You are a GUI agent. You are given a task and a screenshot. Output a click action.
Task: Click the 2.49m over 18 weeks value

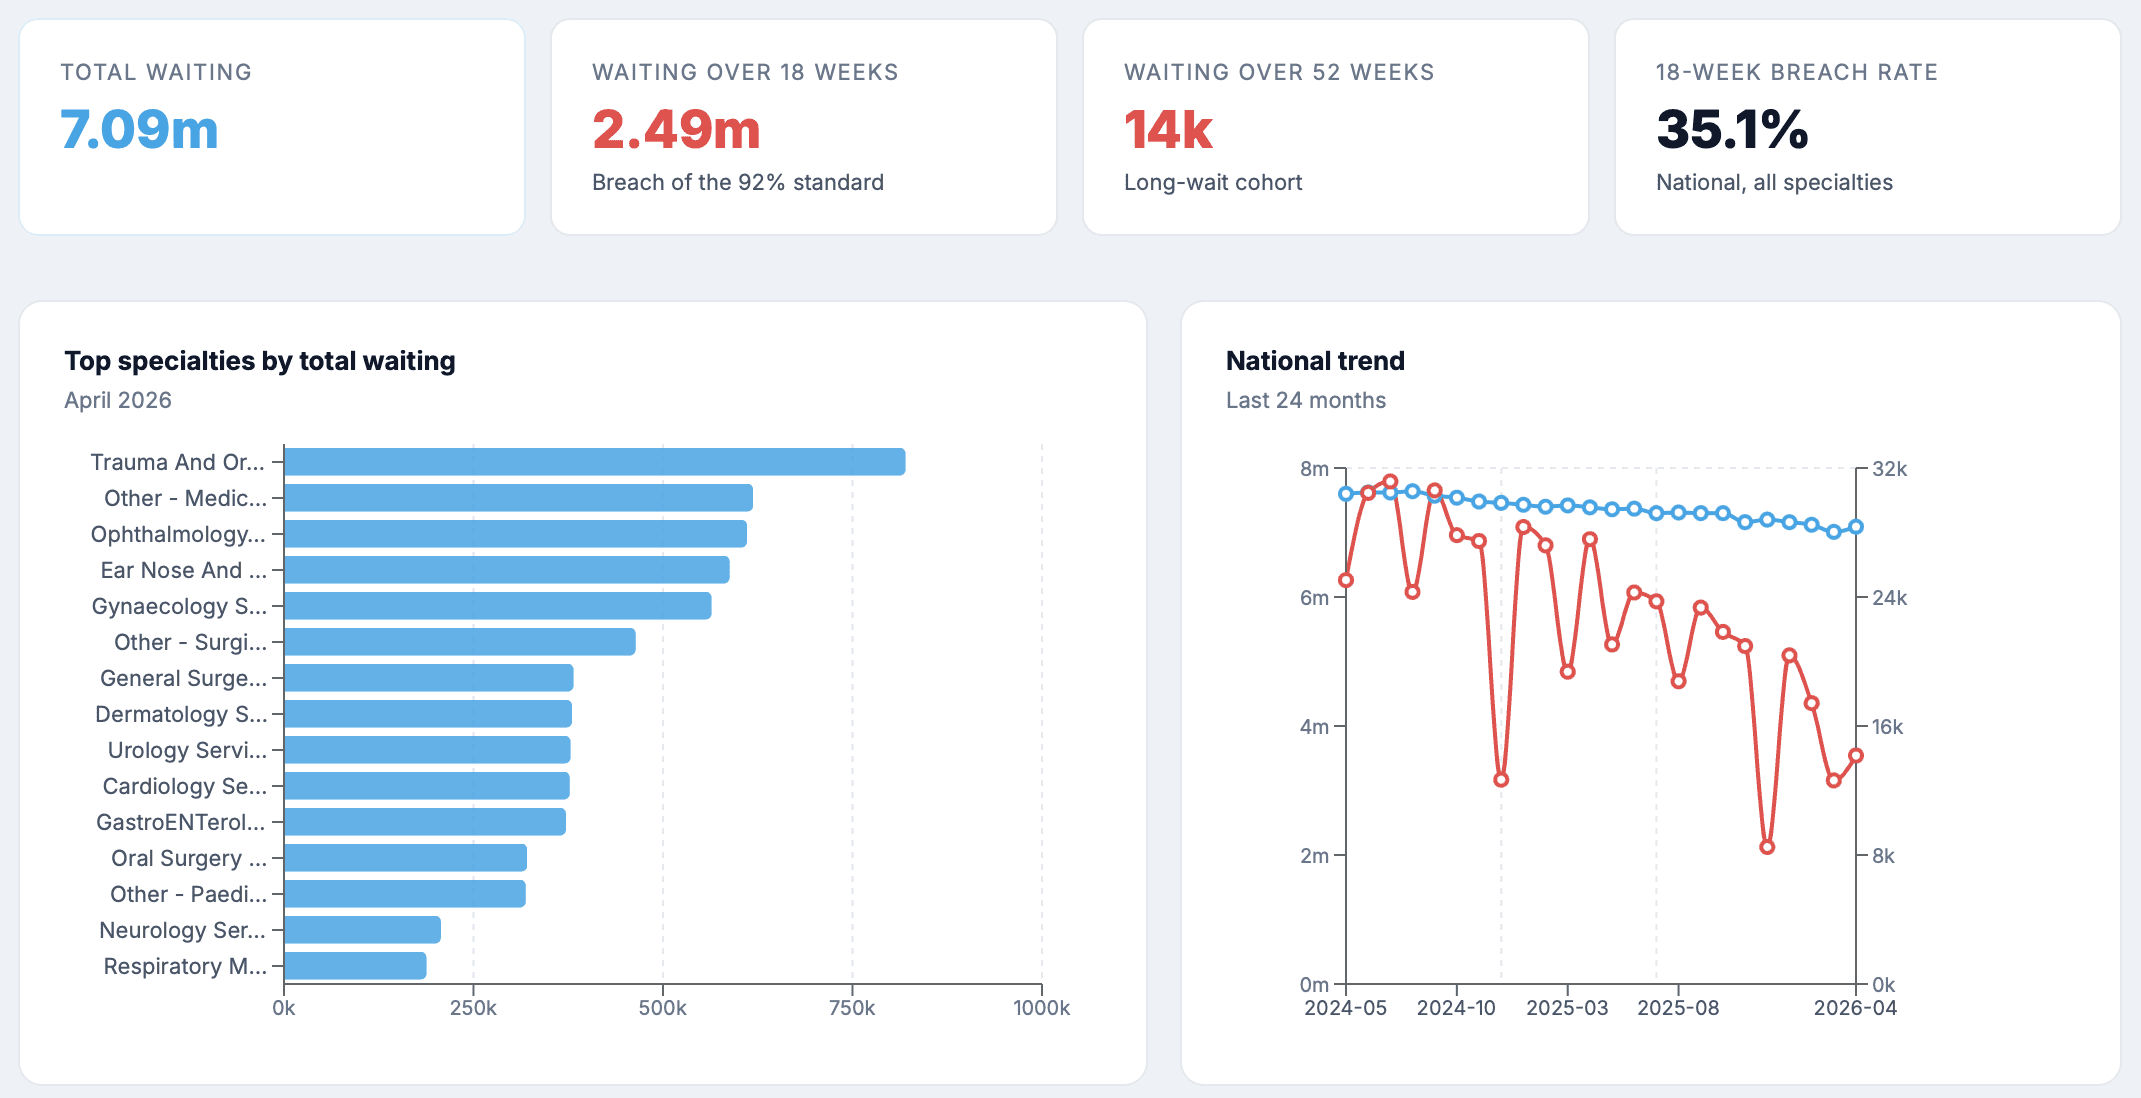[676, 129]
